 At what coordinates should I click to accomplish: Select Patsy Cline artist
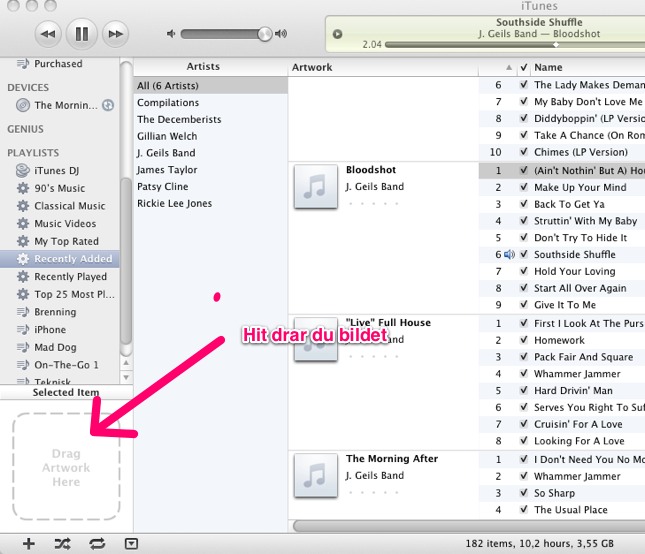click(x=210, y=187)
